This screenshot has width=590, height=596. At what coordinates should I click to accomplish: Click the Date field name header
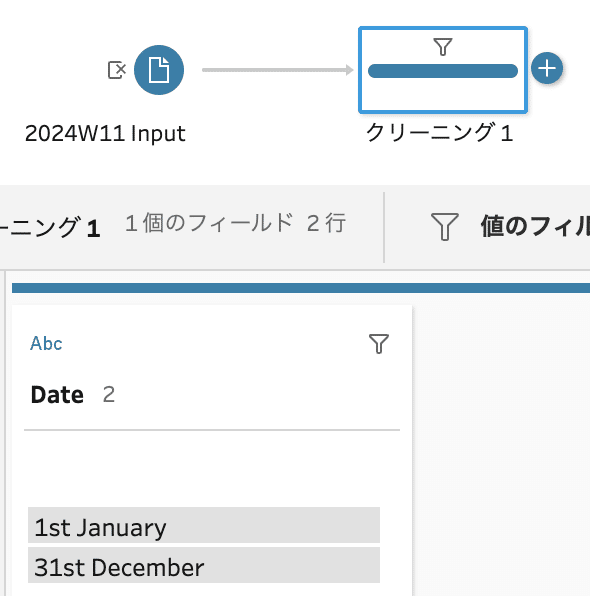click(x=57, y=395)
